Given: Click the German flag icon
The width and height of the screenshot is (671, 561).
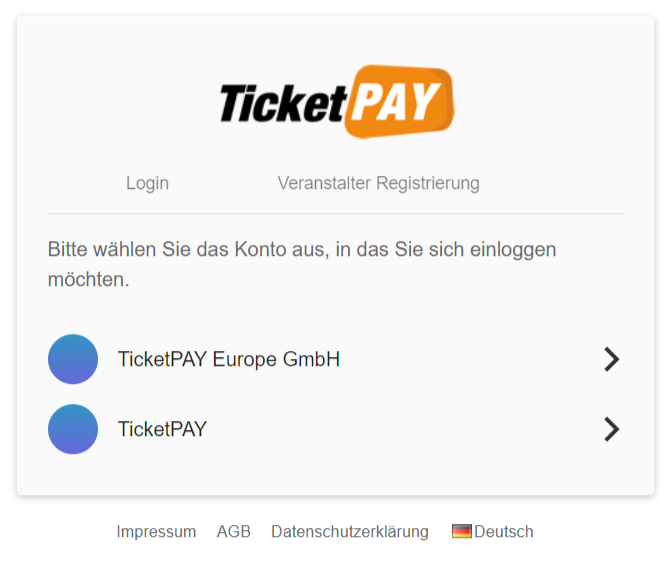Looking at the screenshot, I should 462,531.
